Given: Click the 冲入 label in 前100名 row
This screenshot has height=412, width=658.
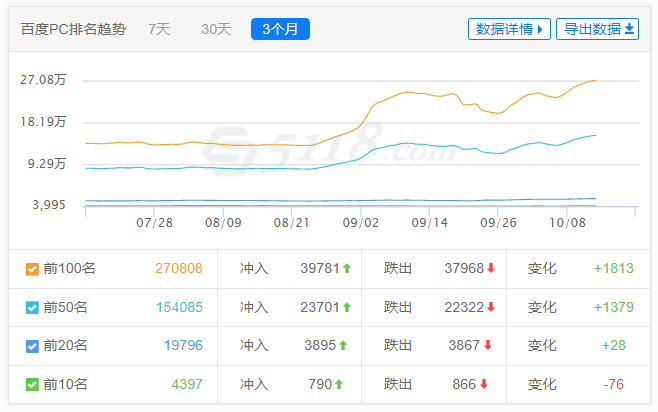Looking at the screenshot, I should point(254,268).
